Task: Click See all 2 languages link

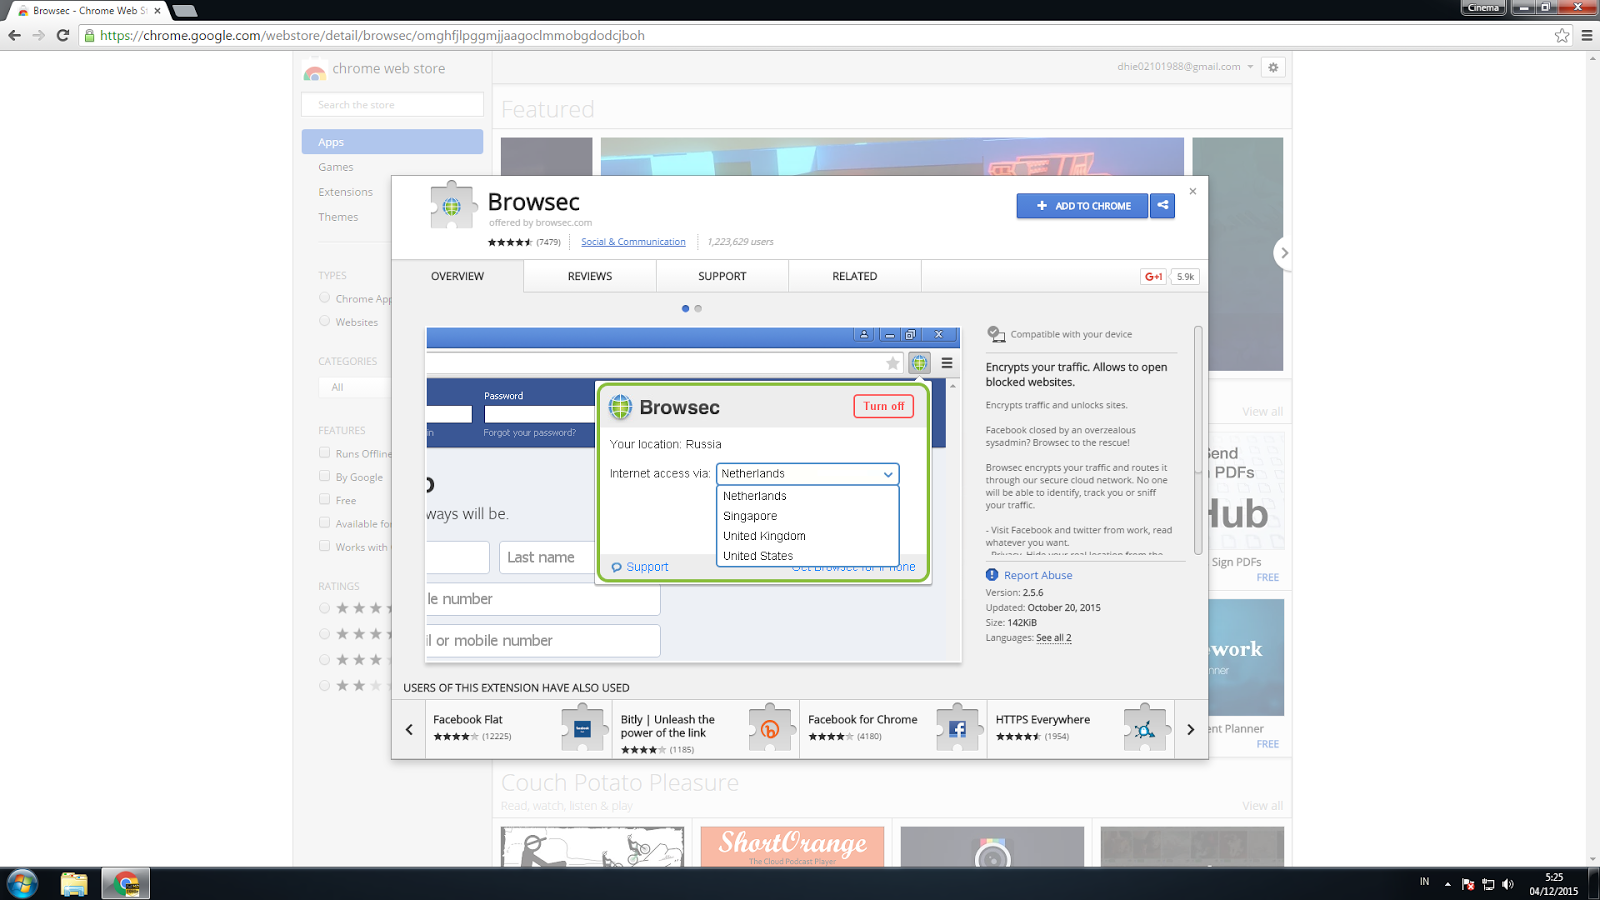Action: (x=1054, y=638)
